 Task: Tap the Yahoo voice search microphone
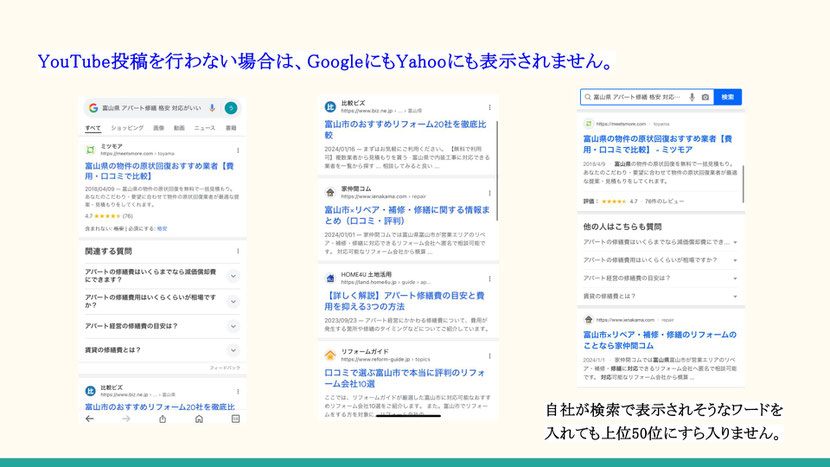click(692, 97)
